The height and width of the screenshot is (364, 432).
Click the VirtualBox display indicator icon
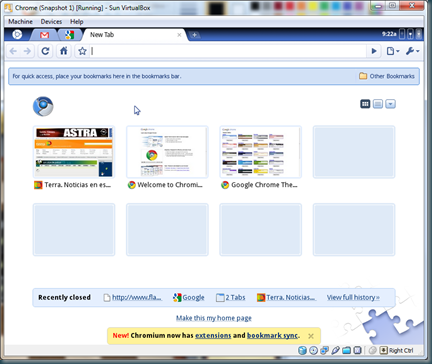(x=357, y=350)
